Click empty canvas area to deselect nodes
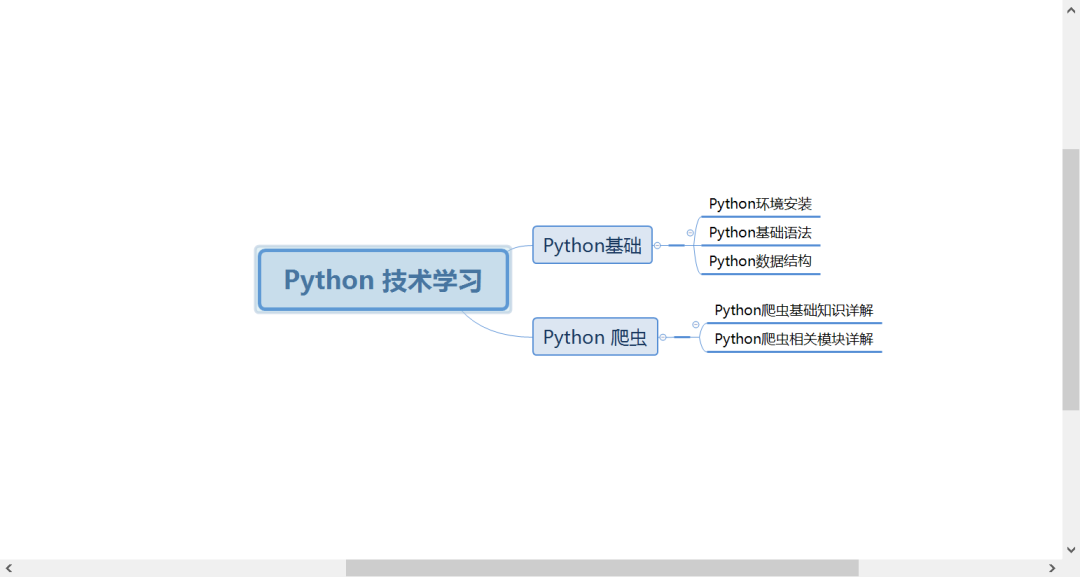 [300, 460]
